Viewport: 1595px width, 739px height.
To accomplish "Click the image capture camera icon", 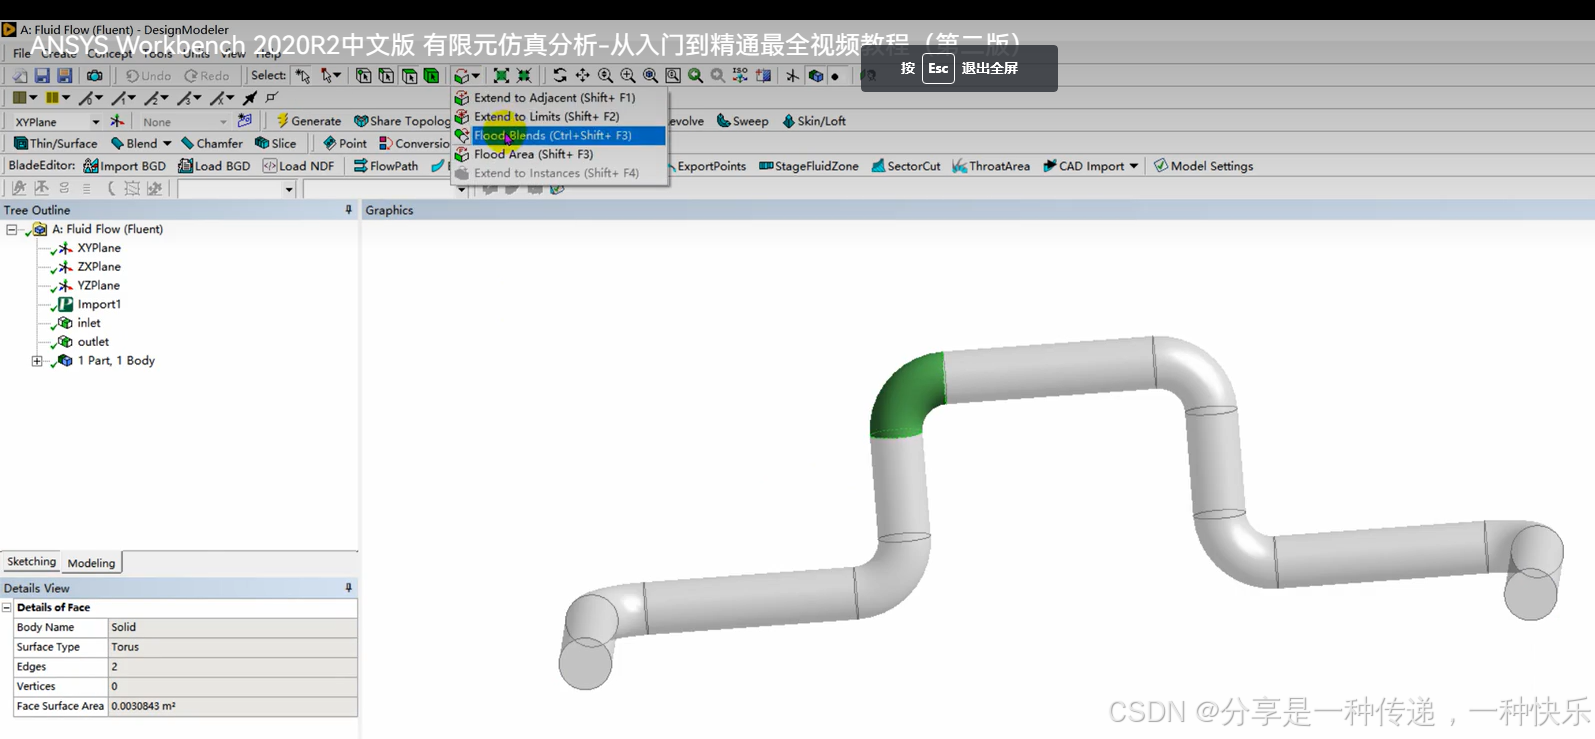I will pos(95,75).
